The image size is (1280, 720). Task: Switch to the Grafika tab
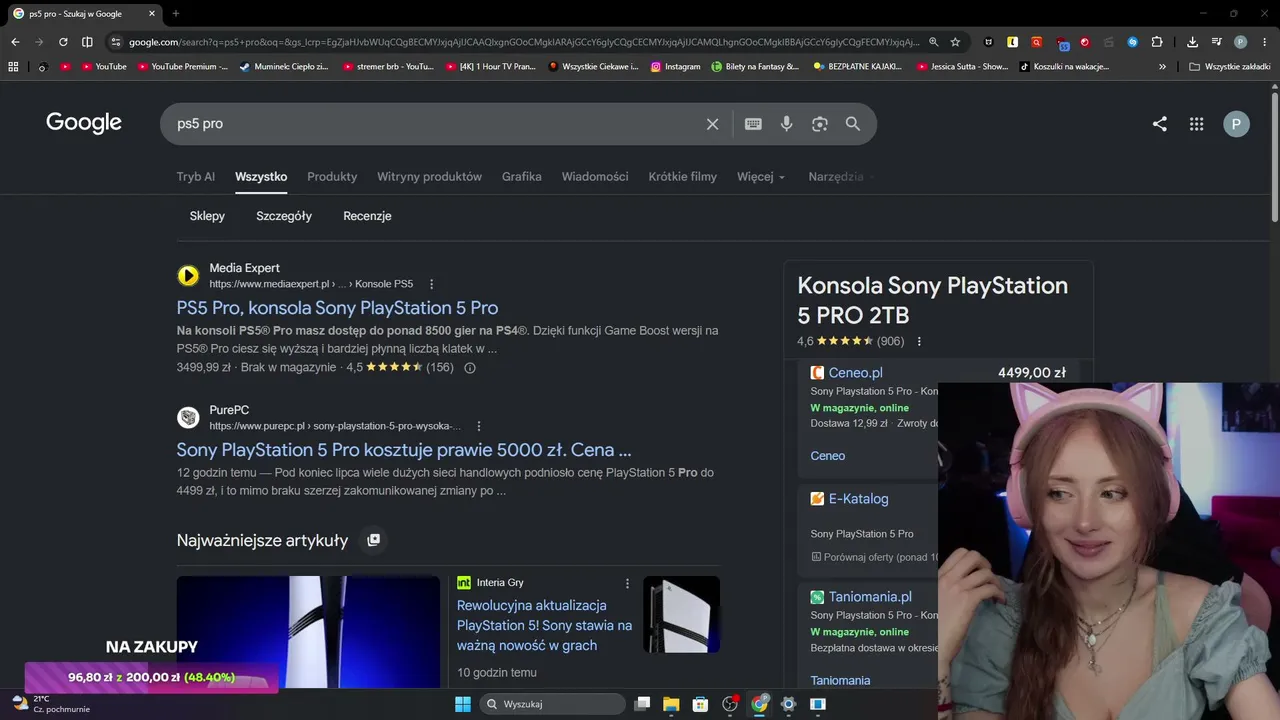522,177
